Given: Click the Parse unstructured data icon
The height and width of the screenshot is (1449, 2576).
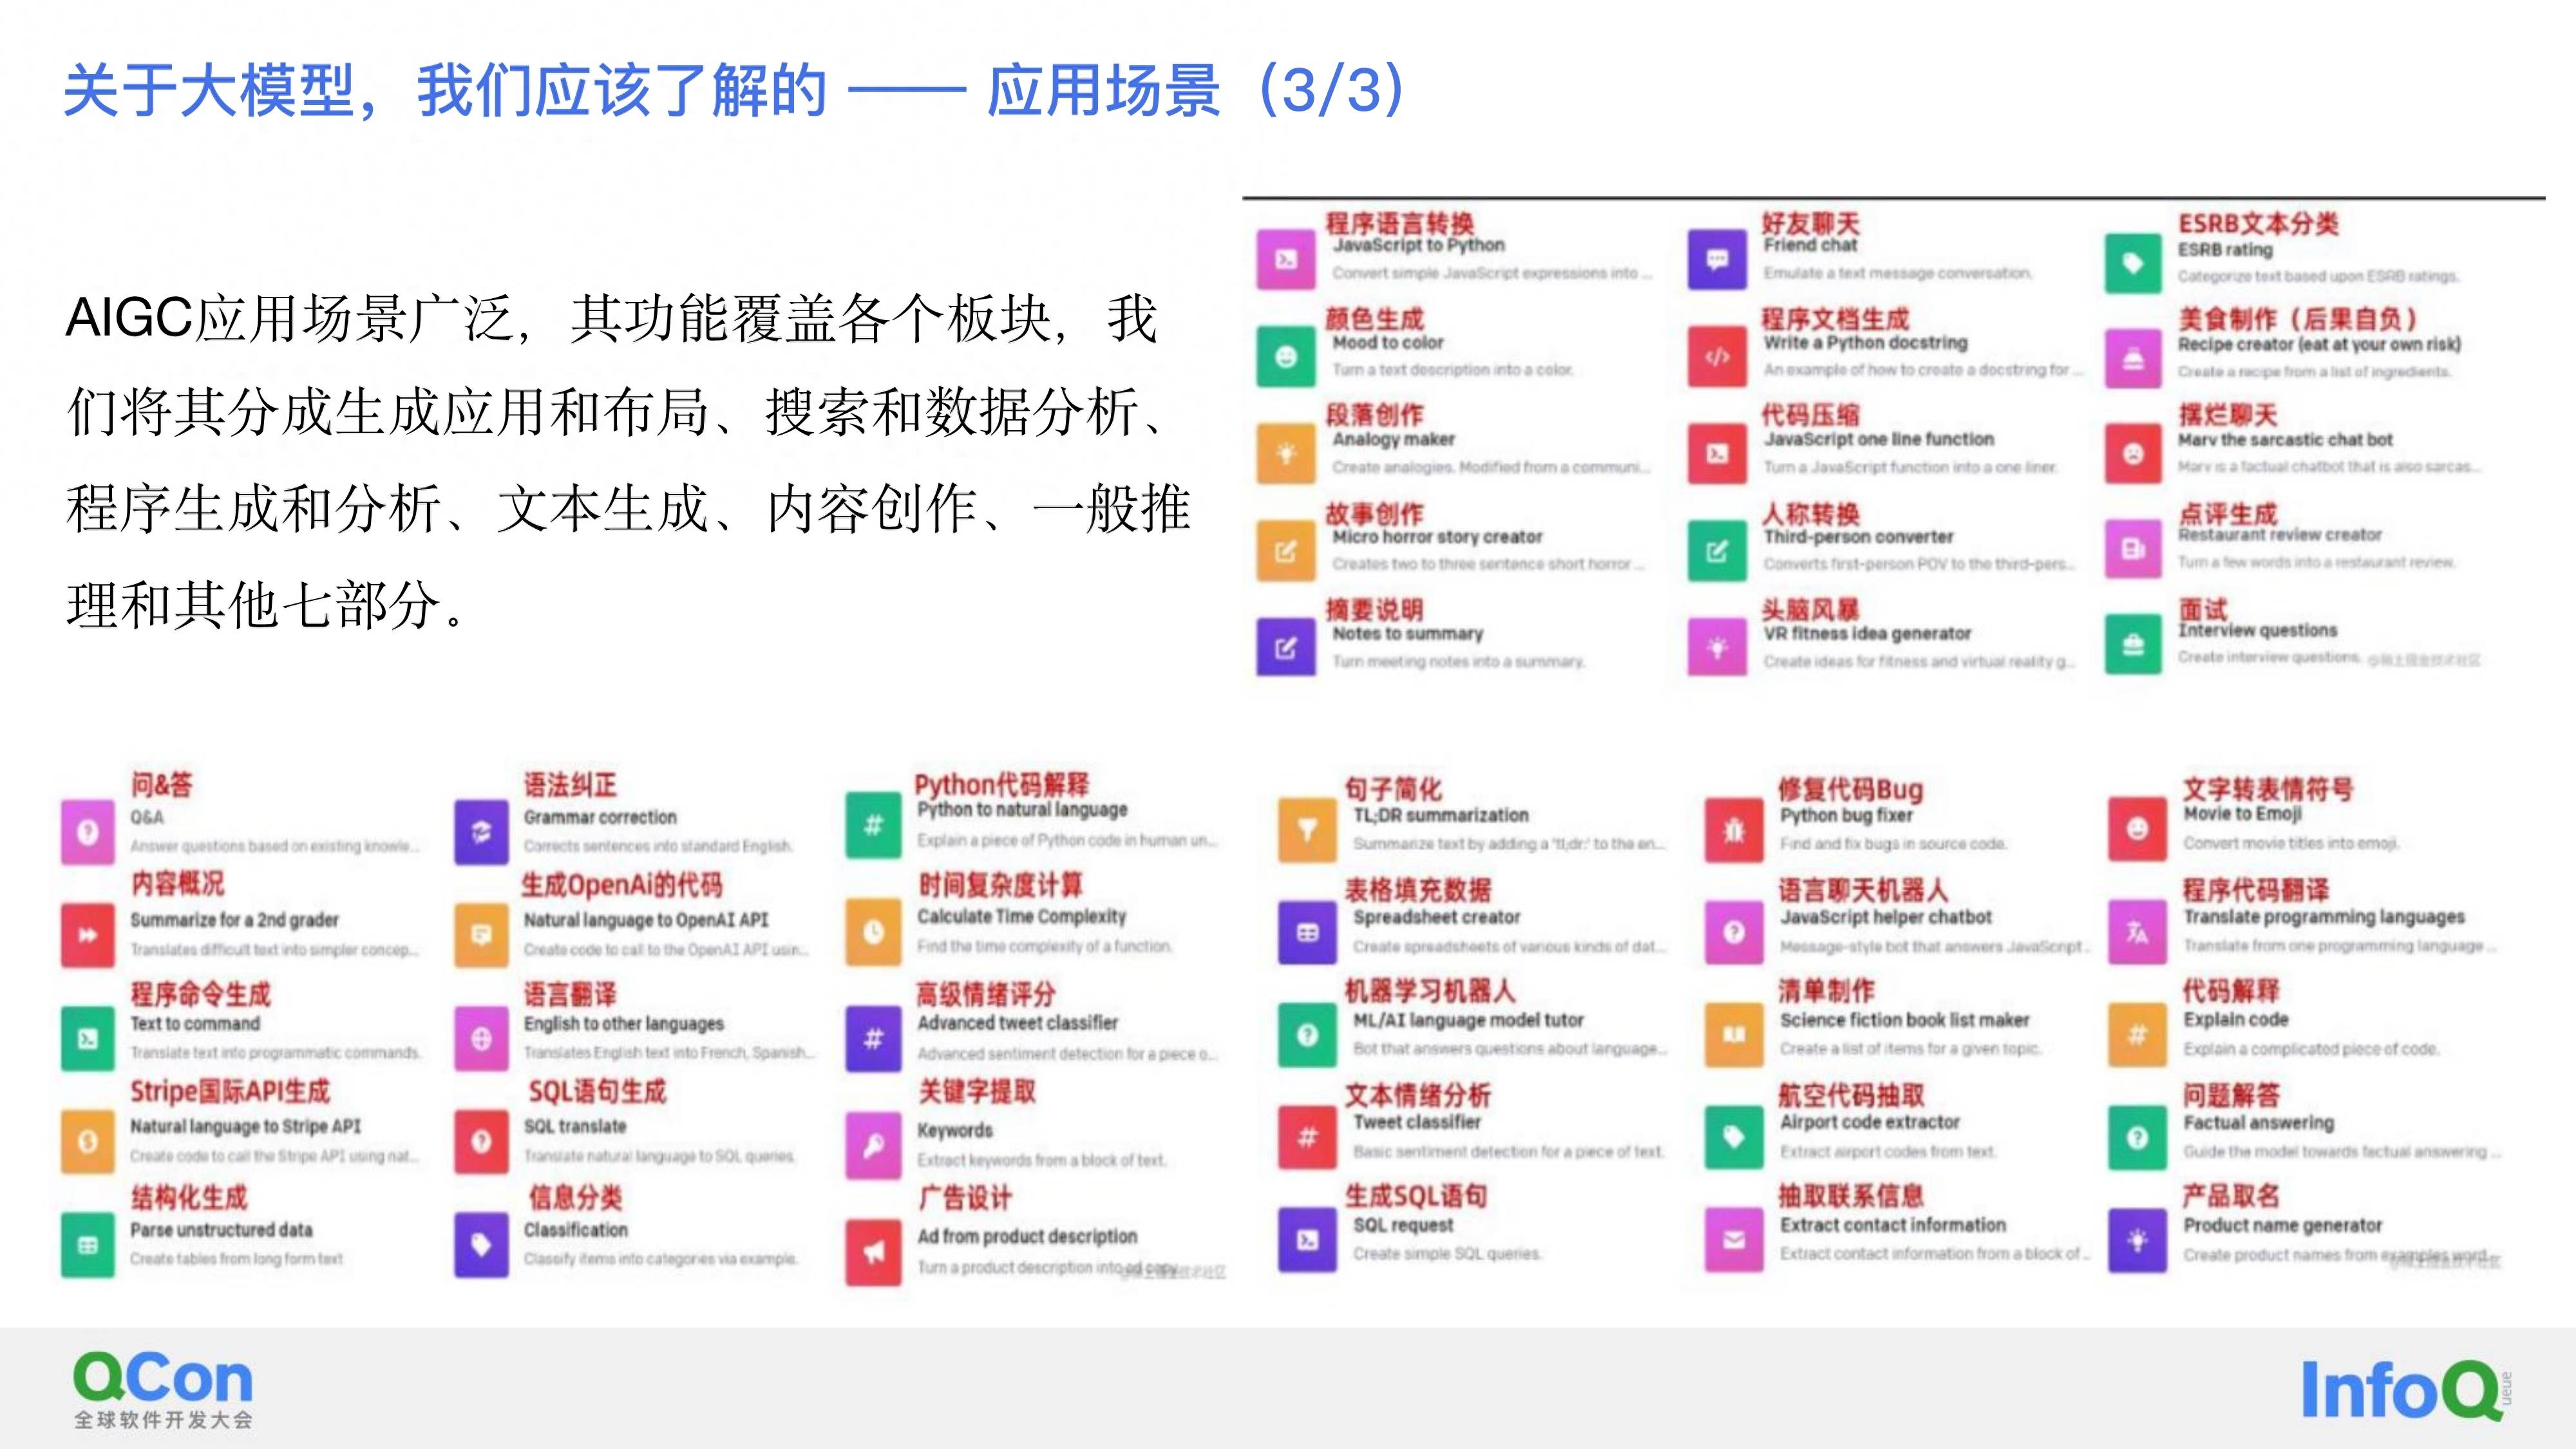Looking at the screenshot, I should (88, 1245).
